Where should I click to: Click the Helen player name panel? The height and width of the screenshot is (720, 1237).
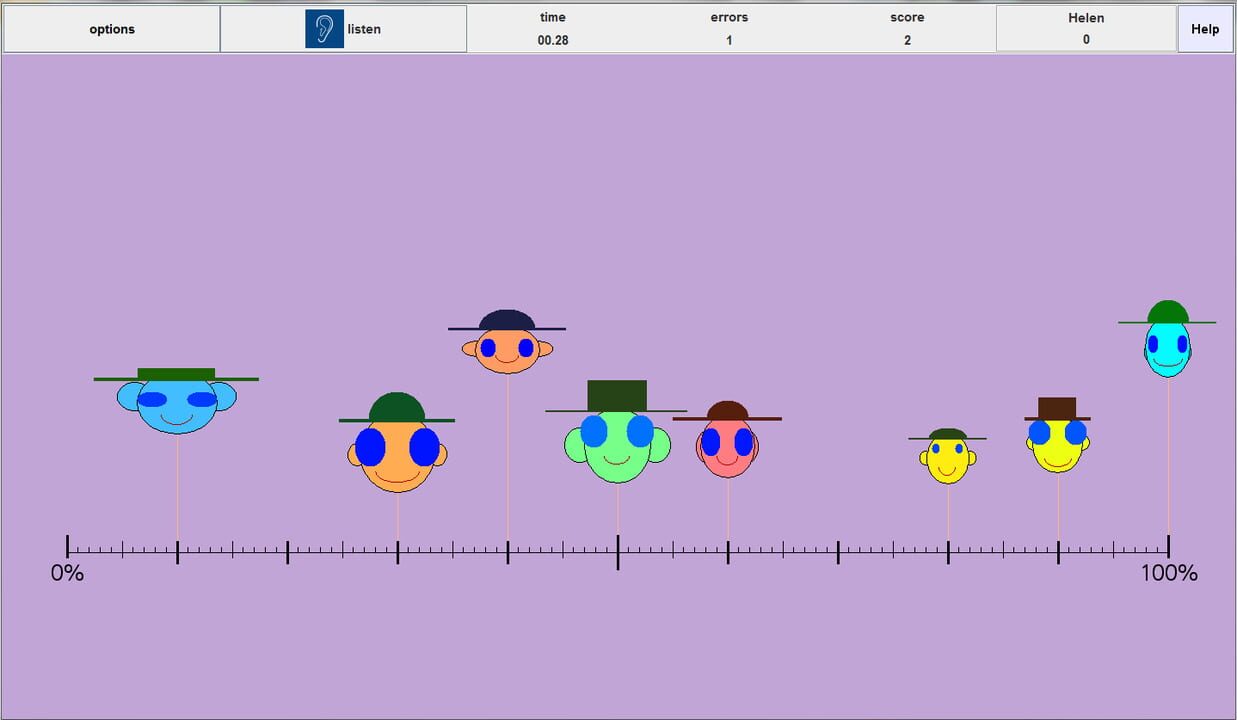(1085, 29)
